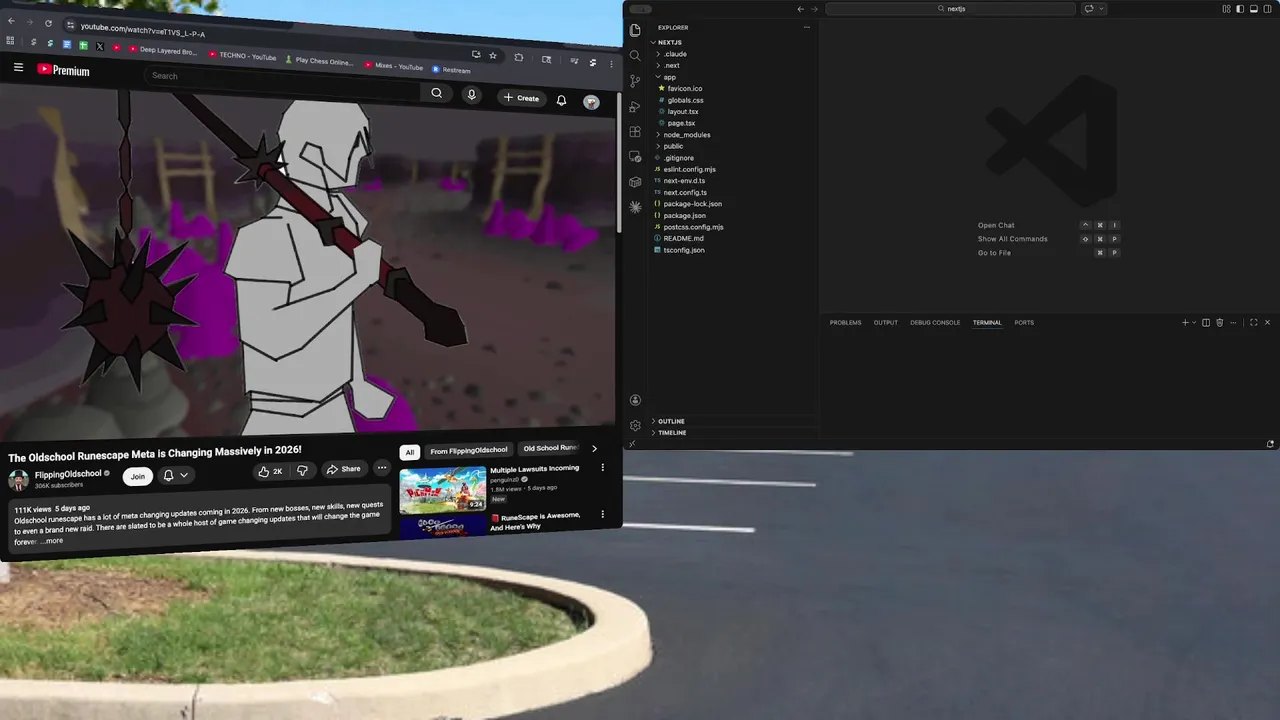The image size is (1280, 720).
Task: Open the YouTube hamburger guide menu
Action: (18, 68)
